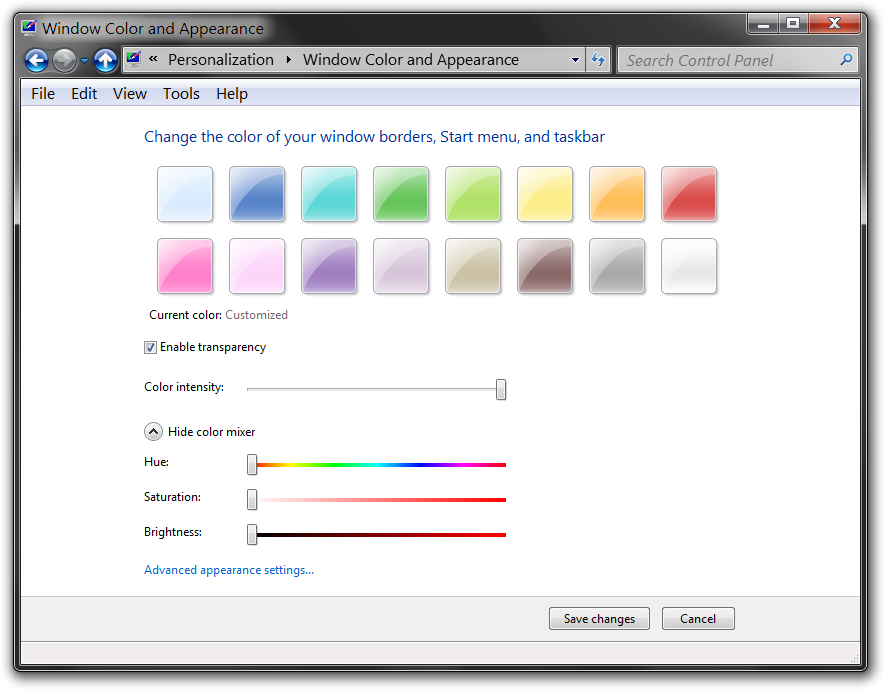Click the double chevron in address bar
Viewport: 885px width, 691px height.
153,59
